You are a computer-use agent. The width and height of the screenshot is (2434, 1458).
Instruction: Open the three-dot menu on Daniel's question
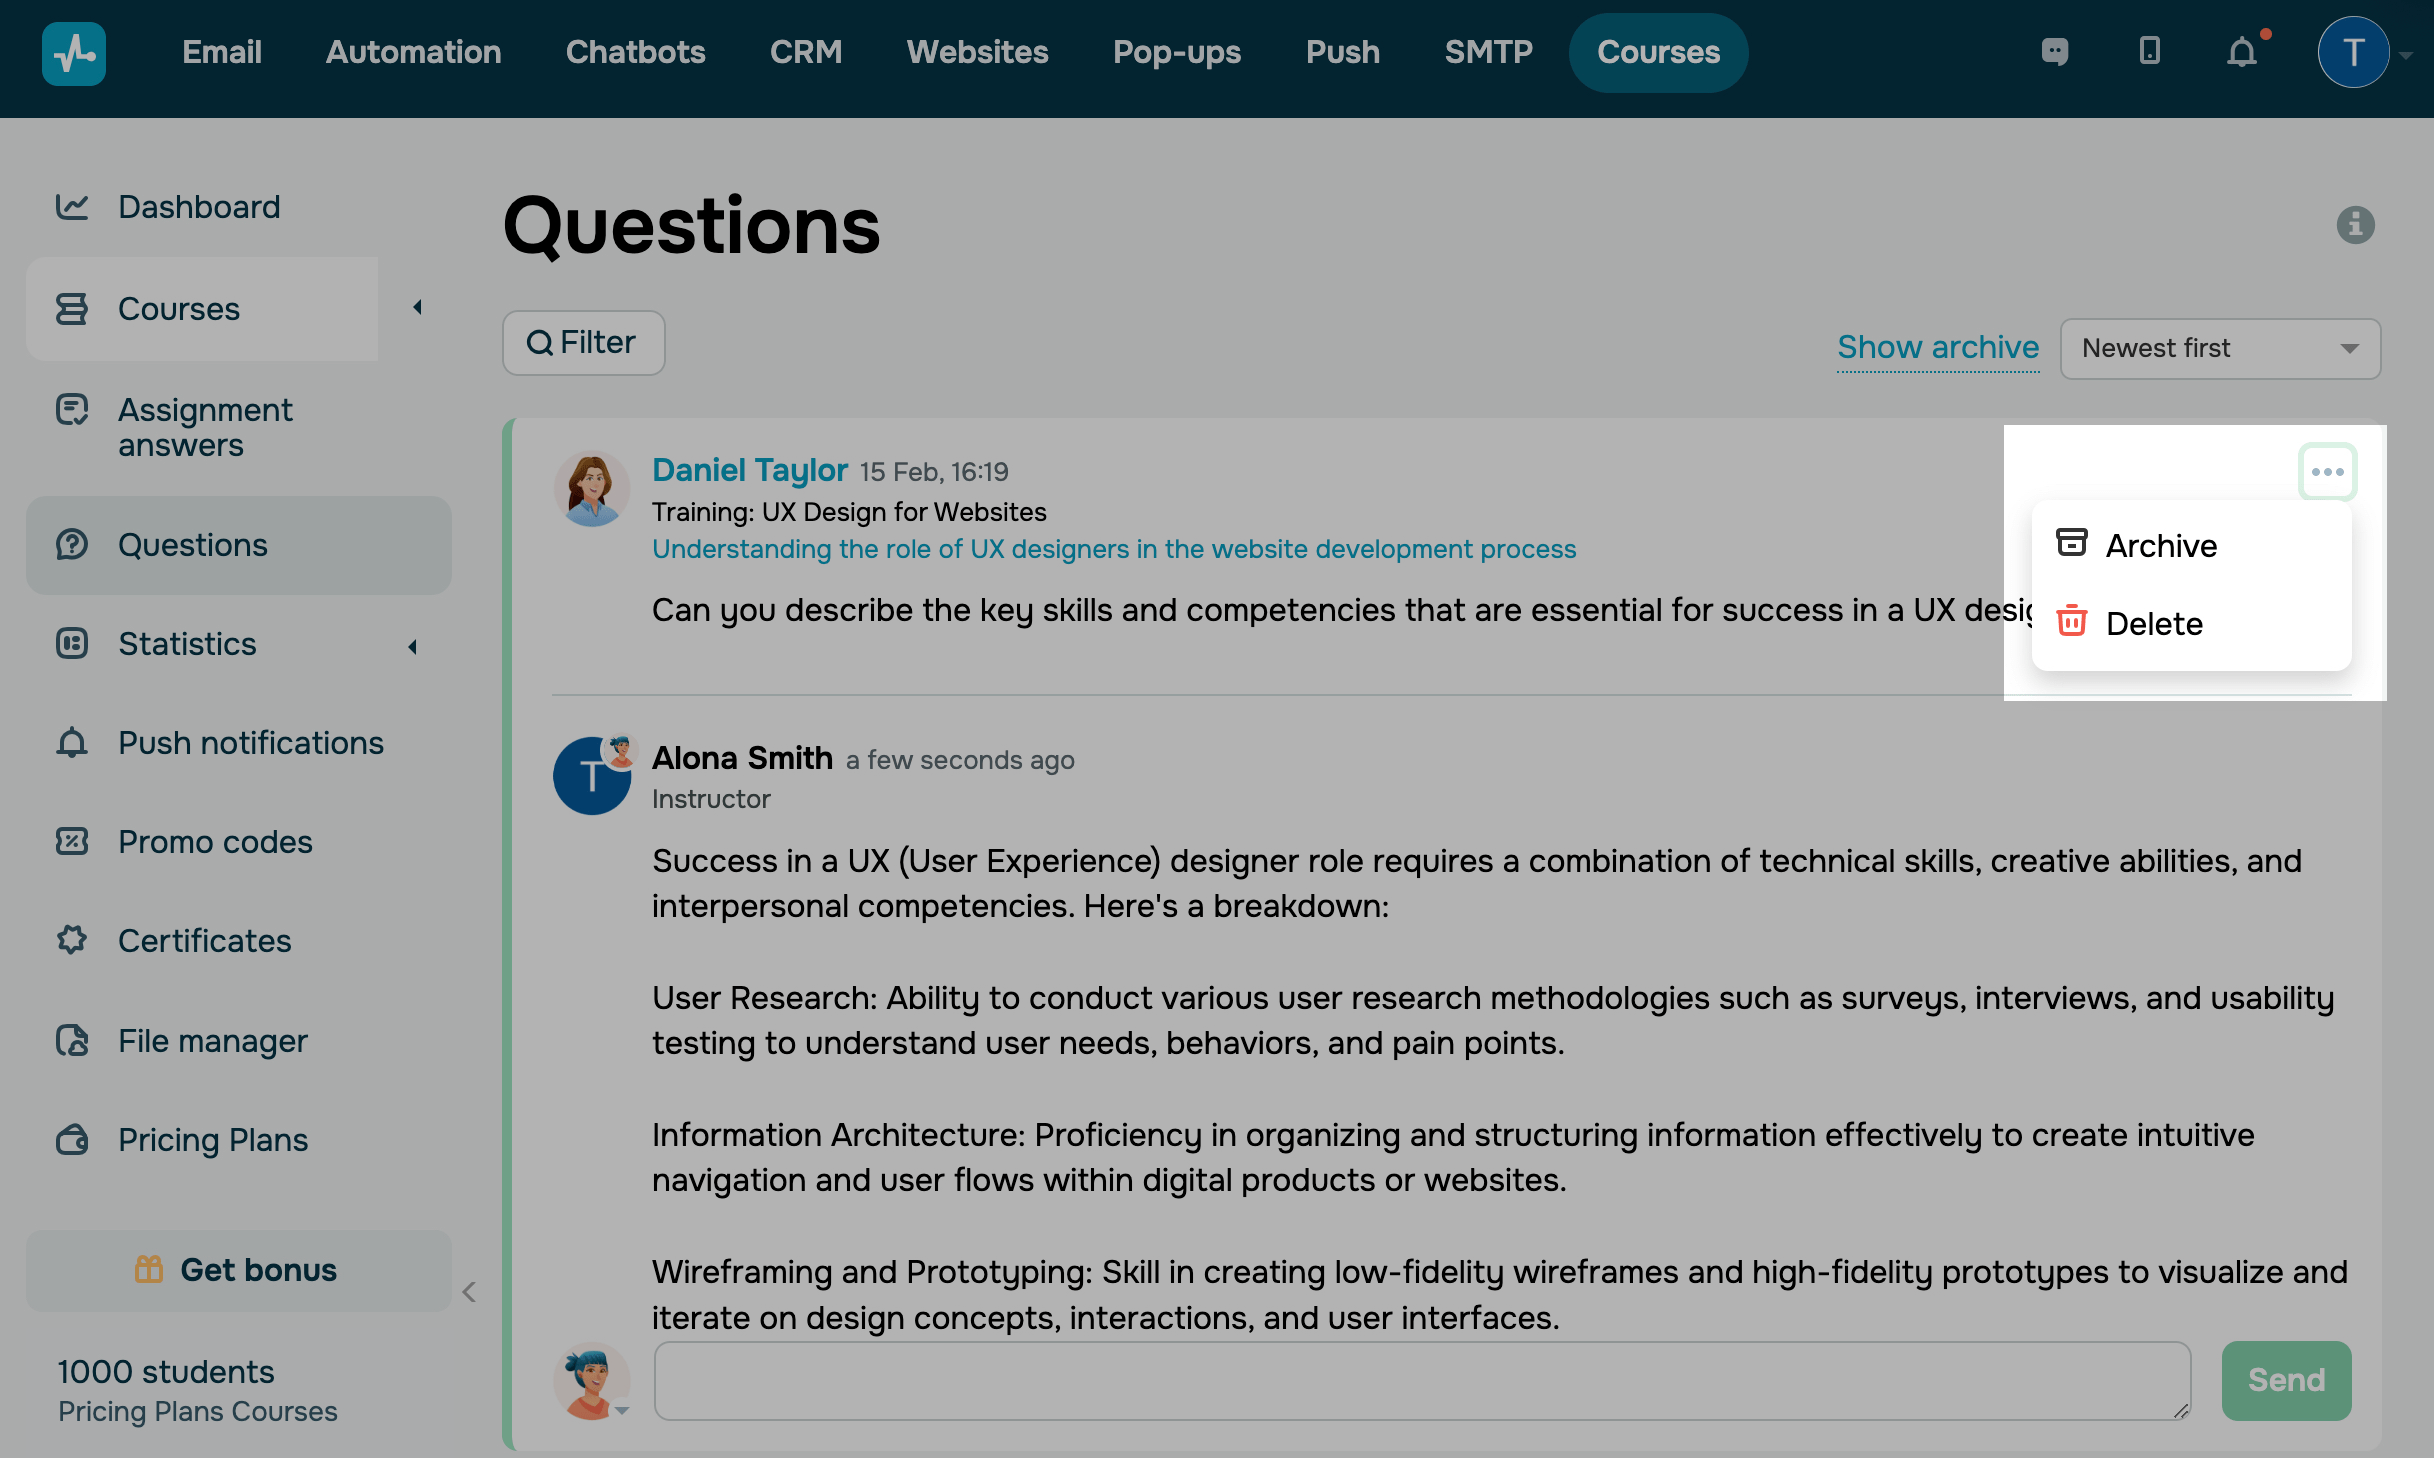tap(2327, 472)
